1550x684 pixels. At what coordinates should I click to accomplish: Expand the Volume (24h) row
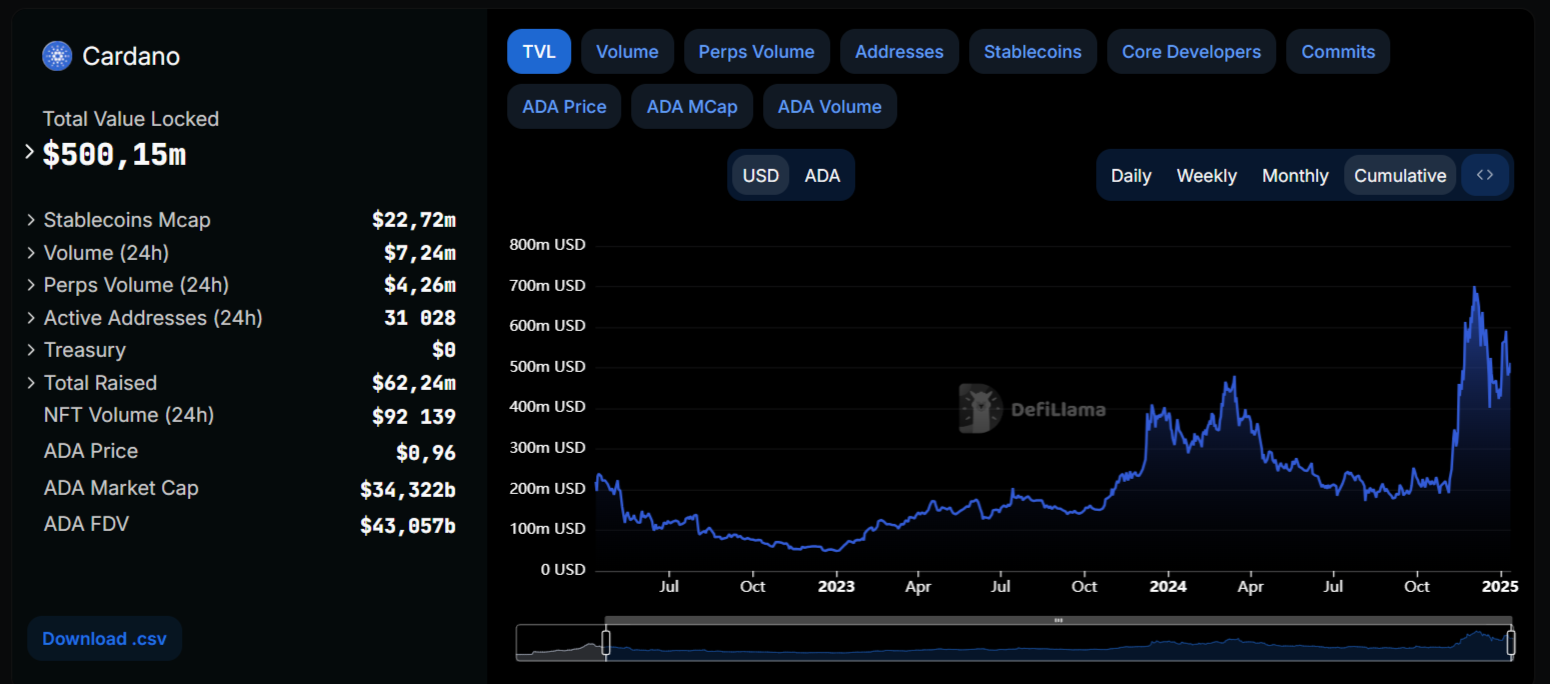click(x=31, y=253)
